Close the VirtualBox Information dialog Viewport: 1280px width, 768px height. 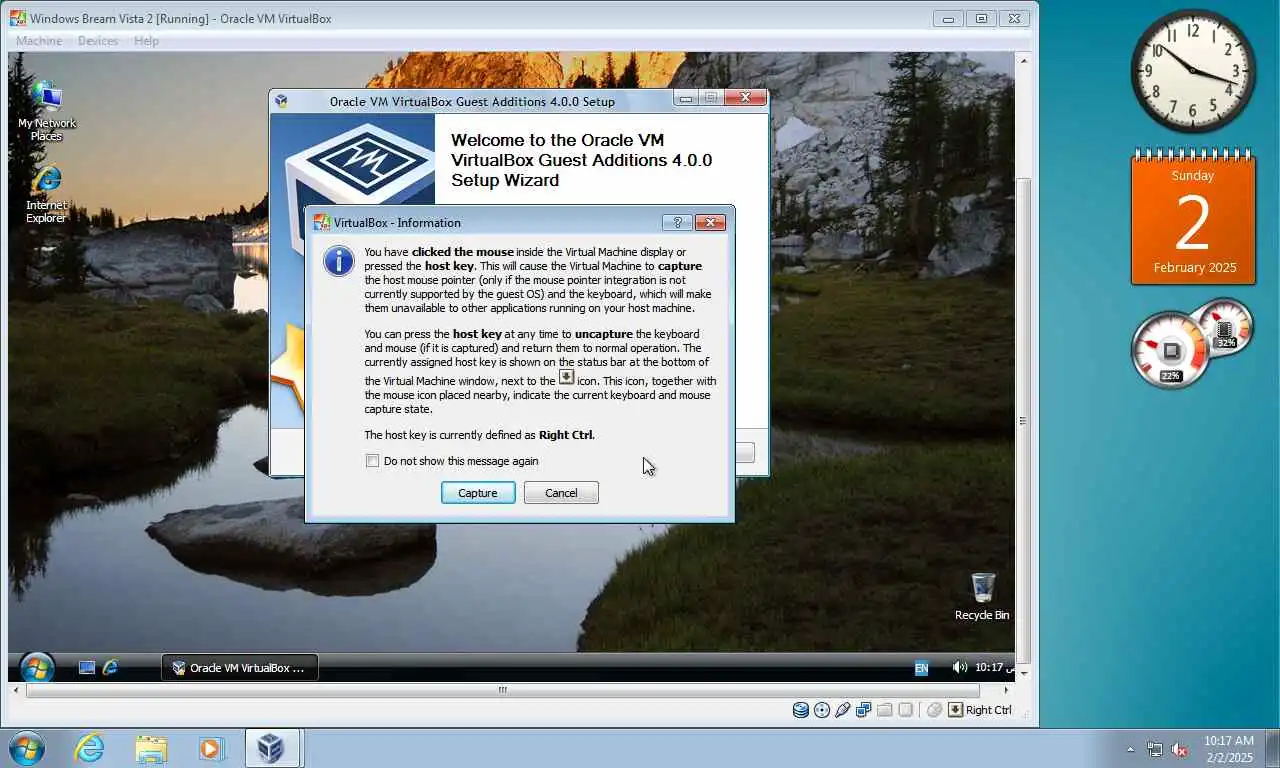pyautogui.click(x=710, y=222)
